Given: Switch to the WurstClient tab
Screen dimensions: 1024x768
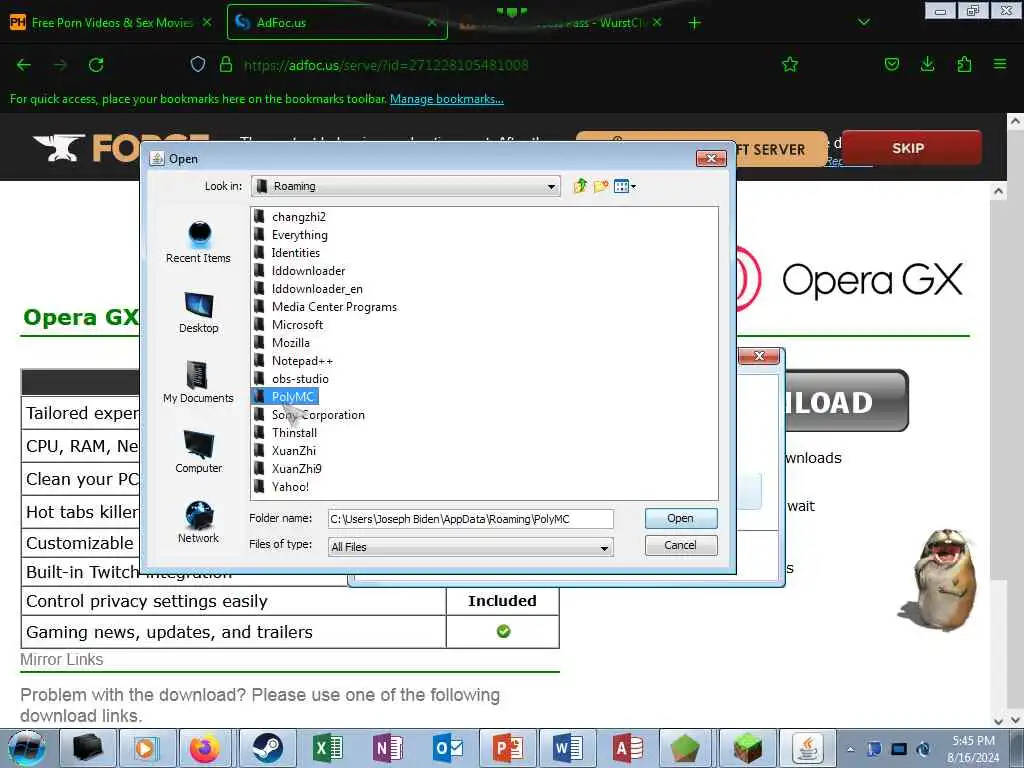Looking at the screenshot, I should click(560, 23).
